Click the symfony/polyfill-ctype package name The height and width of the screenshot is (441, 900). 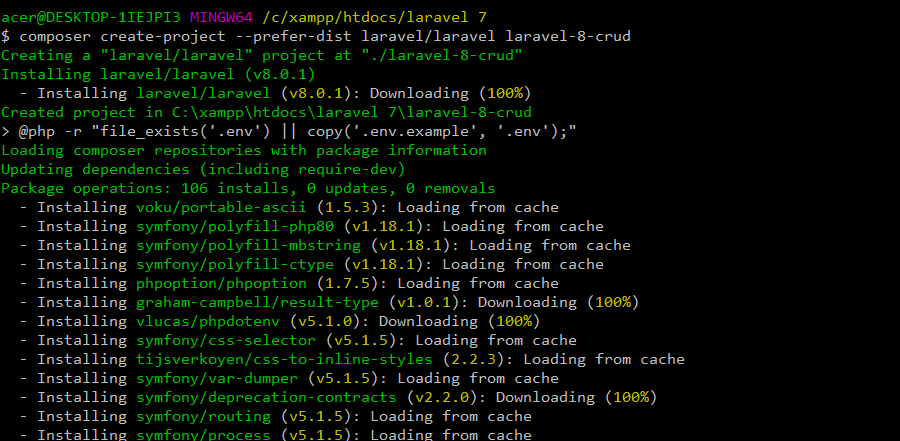click(x=235, y=264)
